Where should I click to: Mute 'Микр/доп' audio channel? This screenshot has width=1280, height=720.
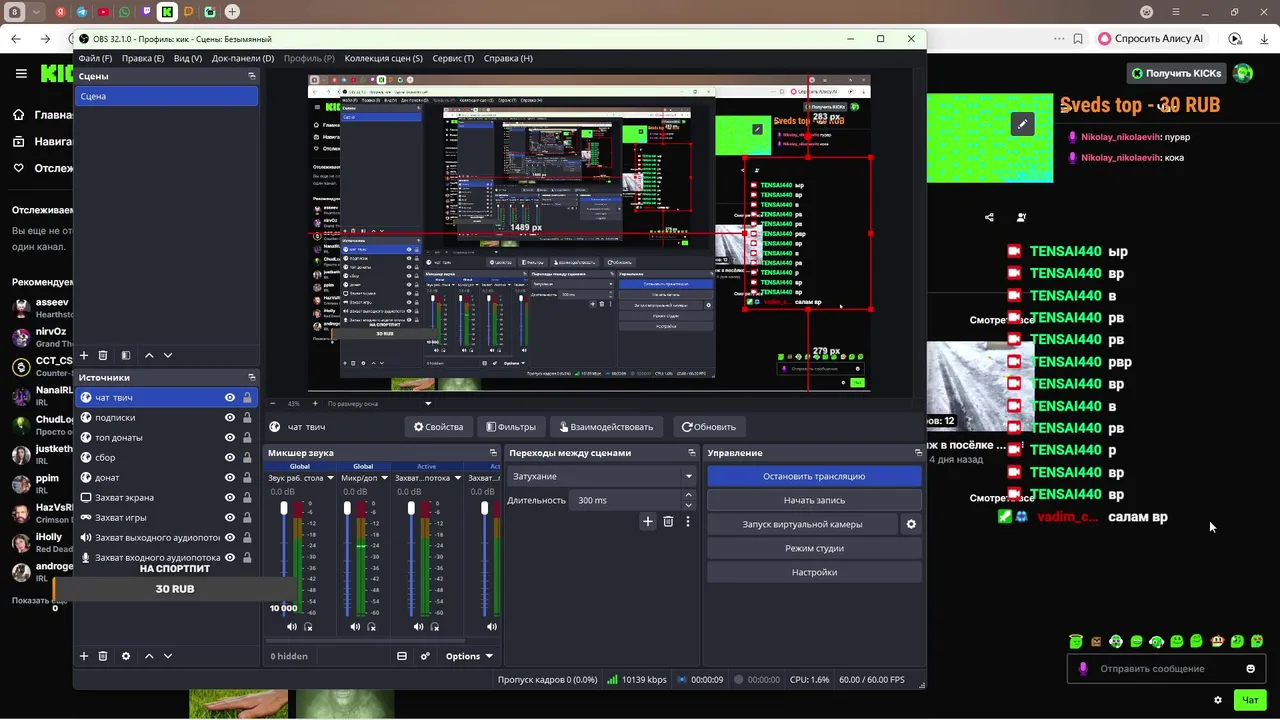point(355,627)
